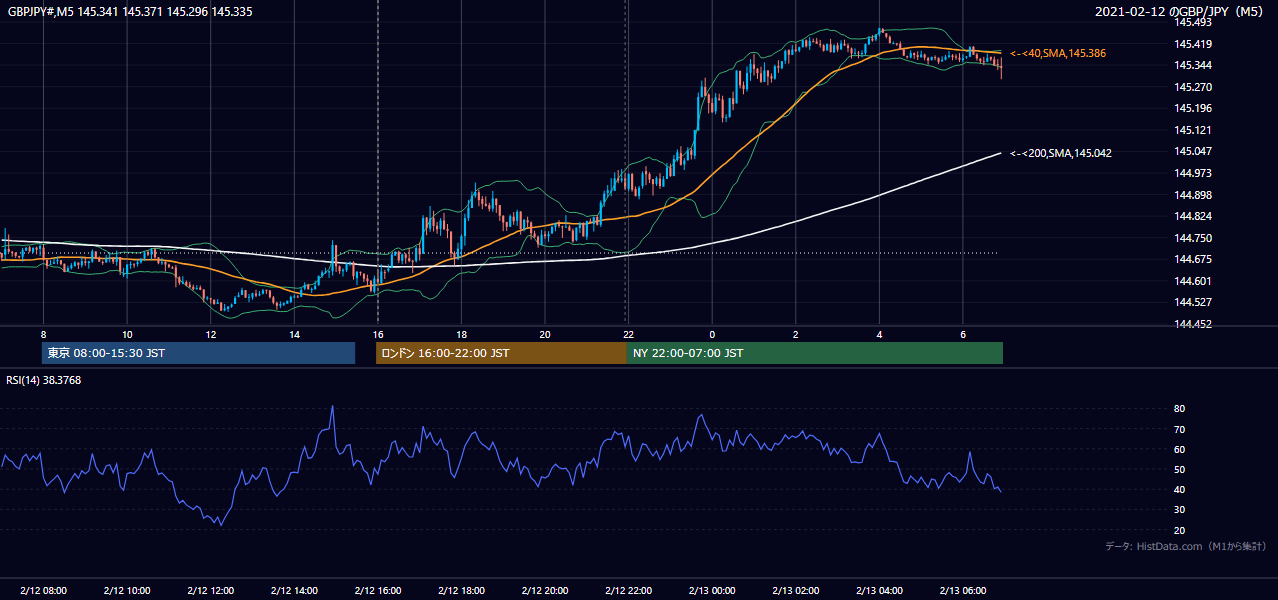Click the 2/12 16:00 date label
This screenshot has width=1278, height=600.
[377, 591]
